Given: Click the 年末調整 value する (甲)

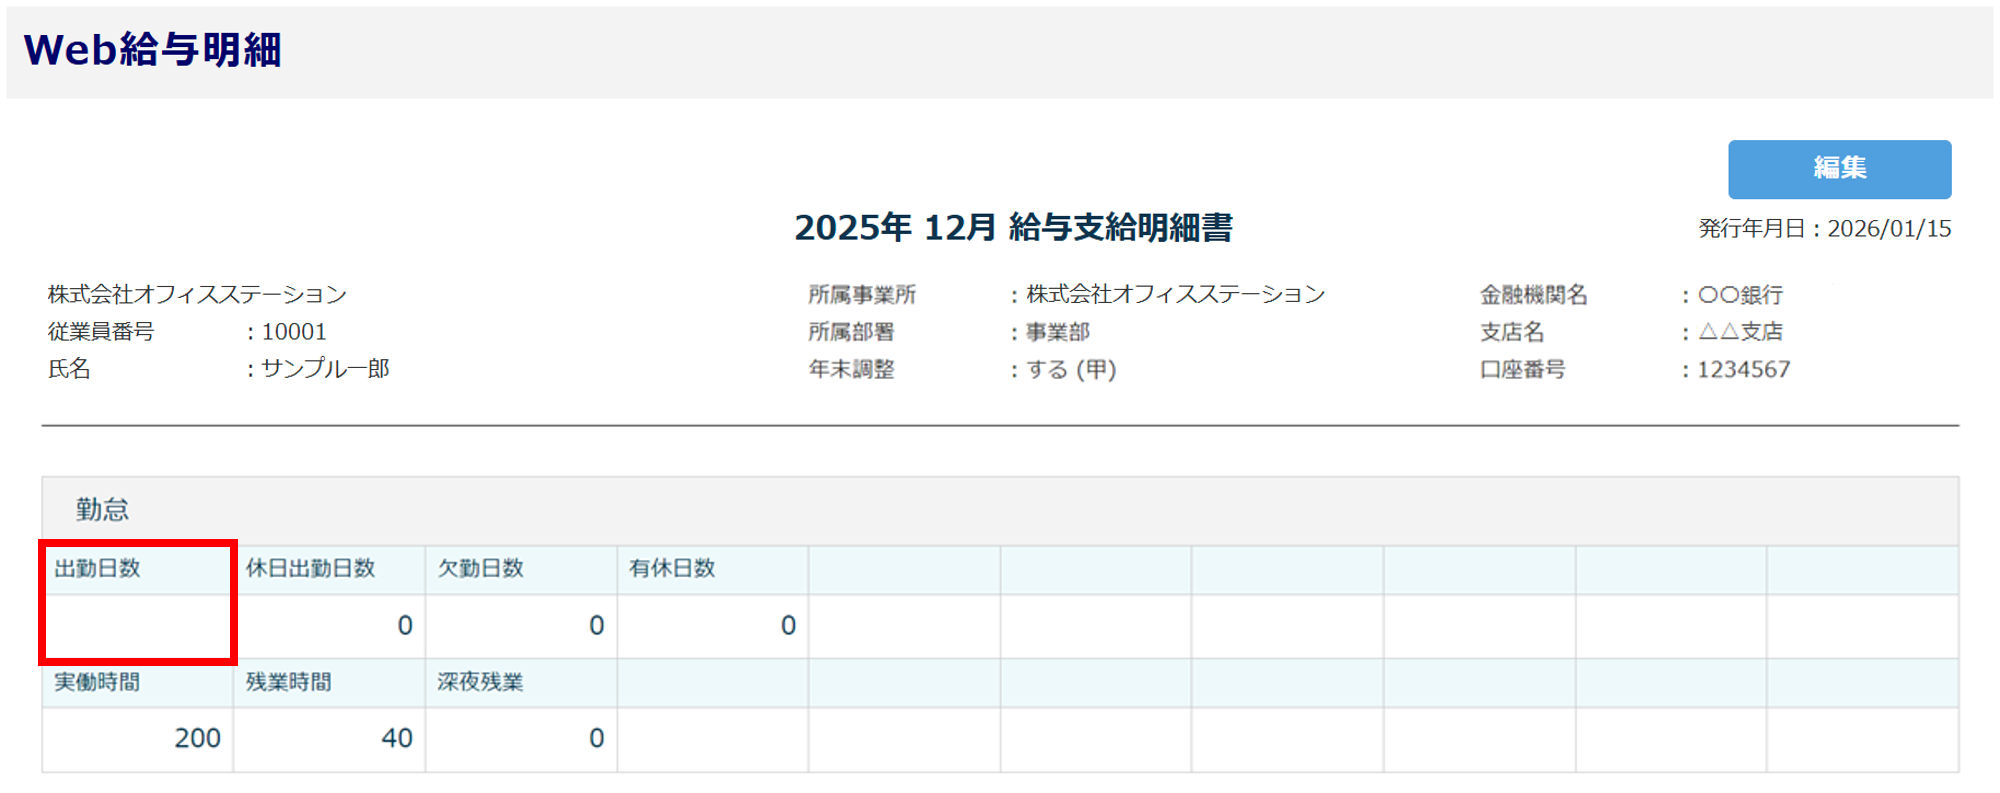Looking at the screenshot, I should 1071,370.
